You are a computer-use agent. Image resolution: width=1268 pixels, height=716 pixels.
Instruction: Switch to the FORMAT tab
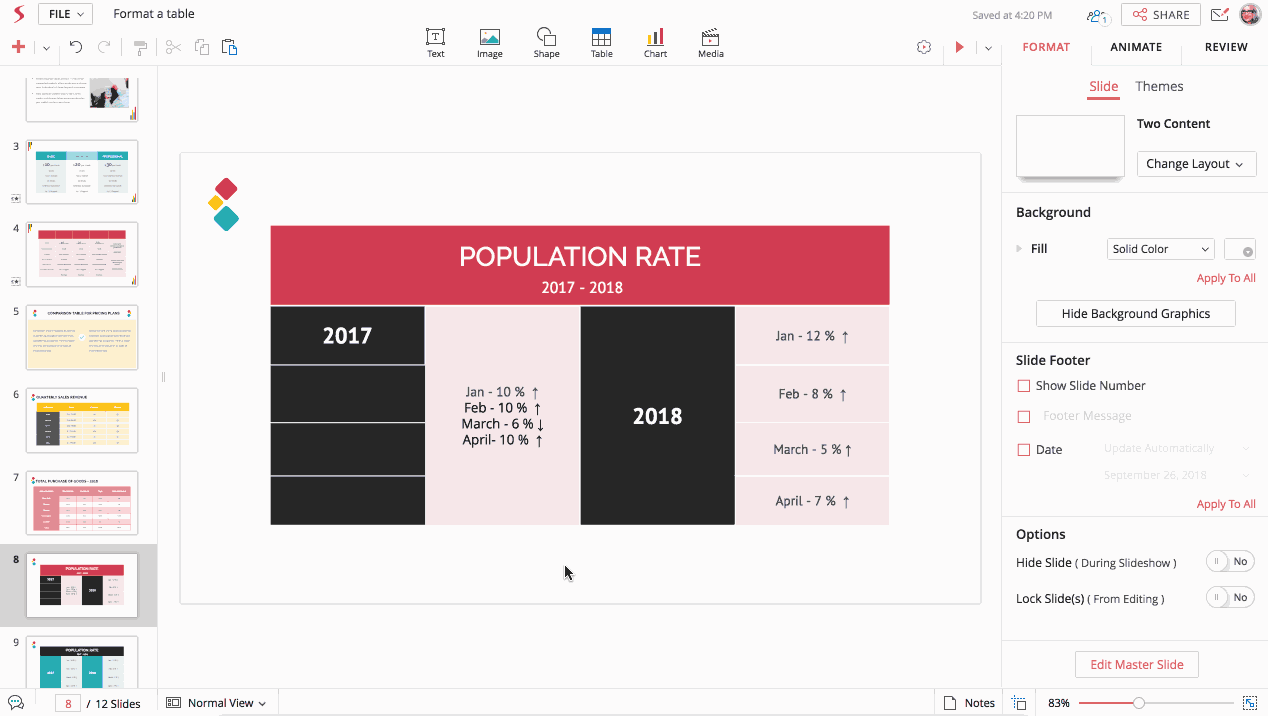click(1046, 47)
